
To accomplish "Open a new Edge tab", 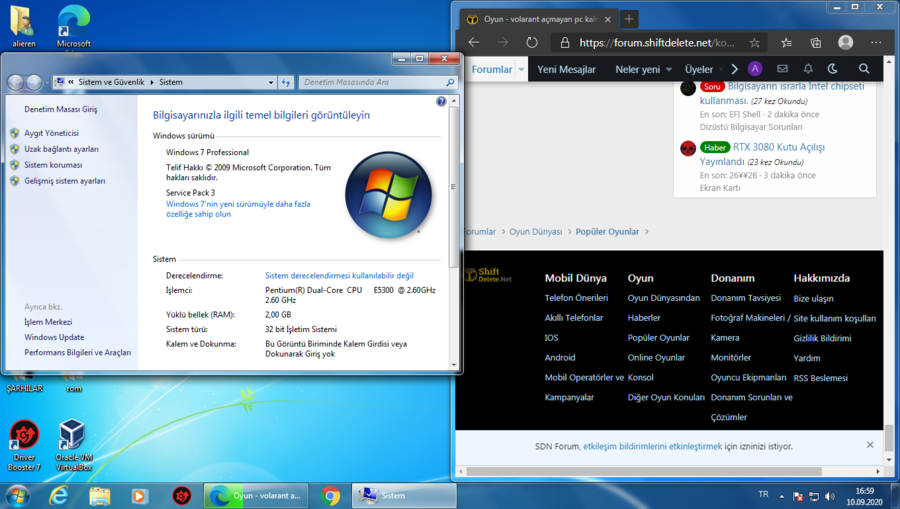I will (x=629, y=20).
